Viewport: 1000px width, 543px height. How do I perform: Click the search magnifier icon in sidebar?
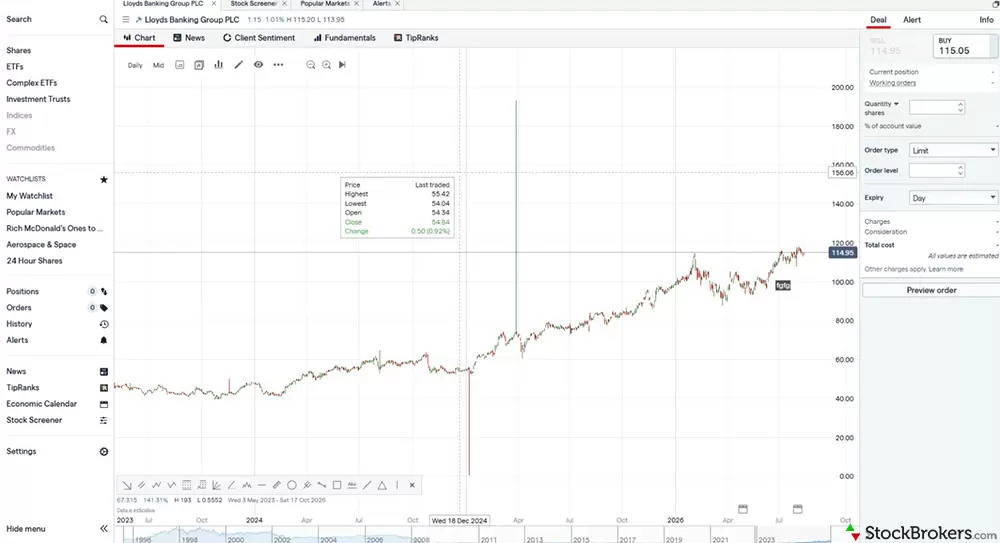coord(103,20)
